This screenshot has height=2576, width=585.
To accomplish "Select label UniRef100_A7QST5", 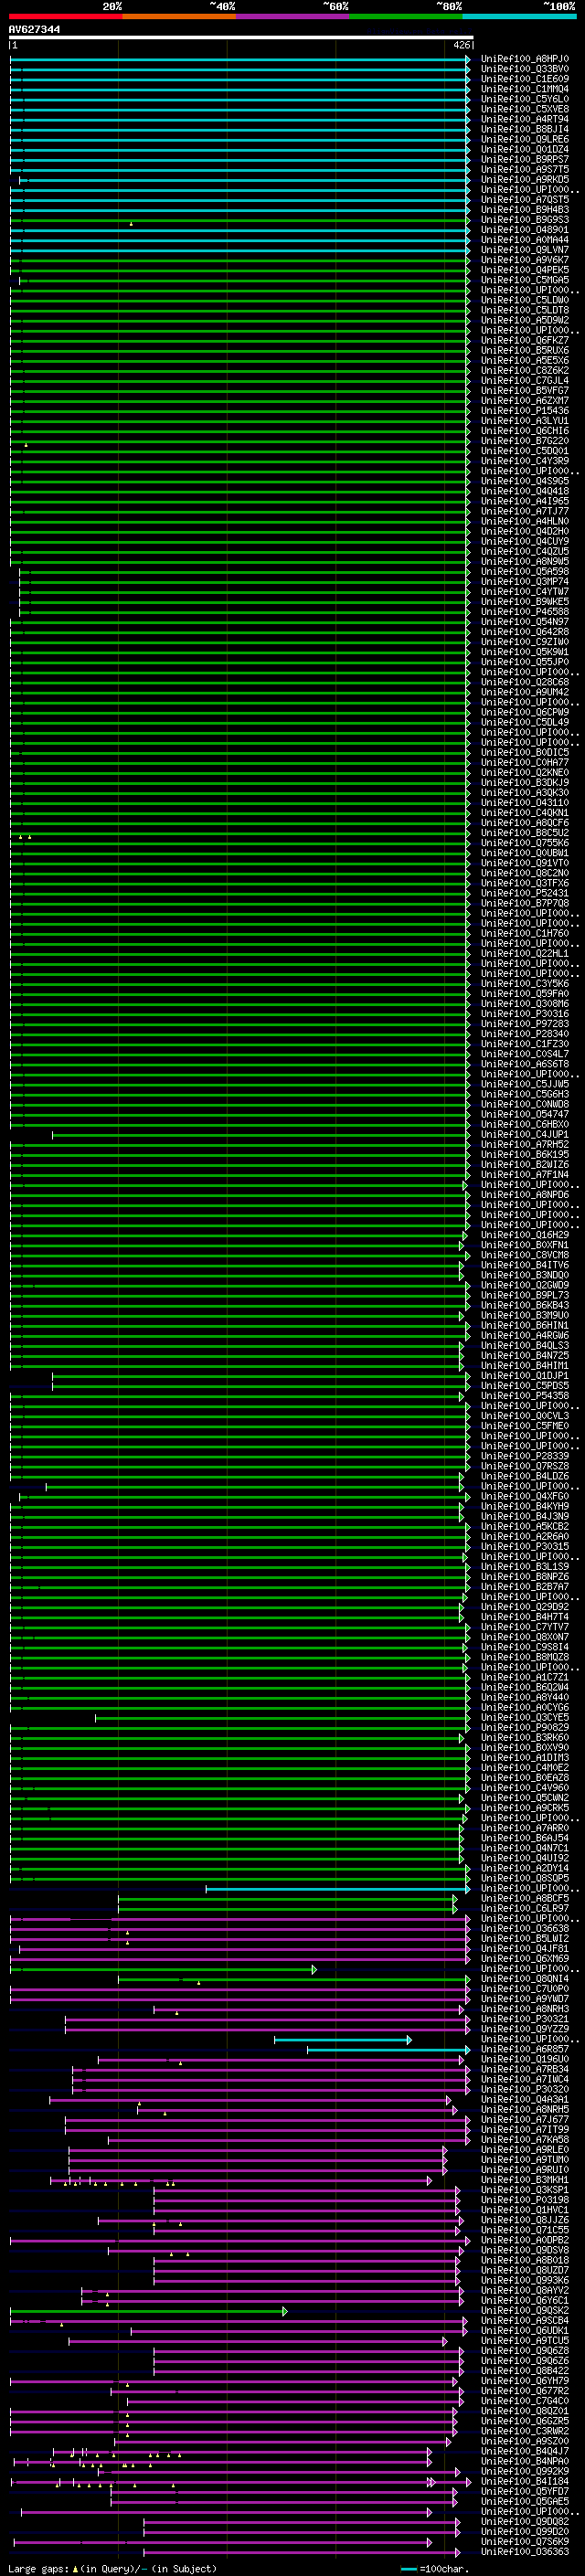I will tap(525, 200).
